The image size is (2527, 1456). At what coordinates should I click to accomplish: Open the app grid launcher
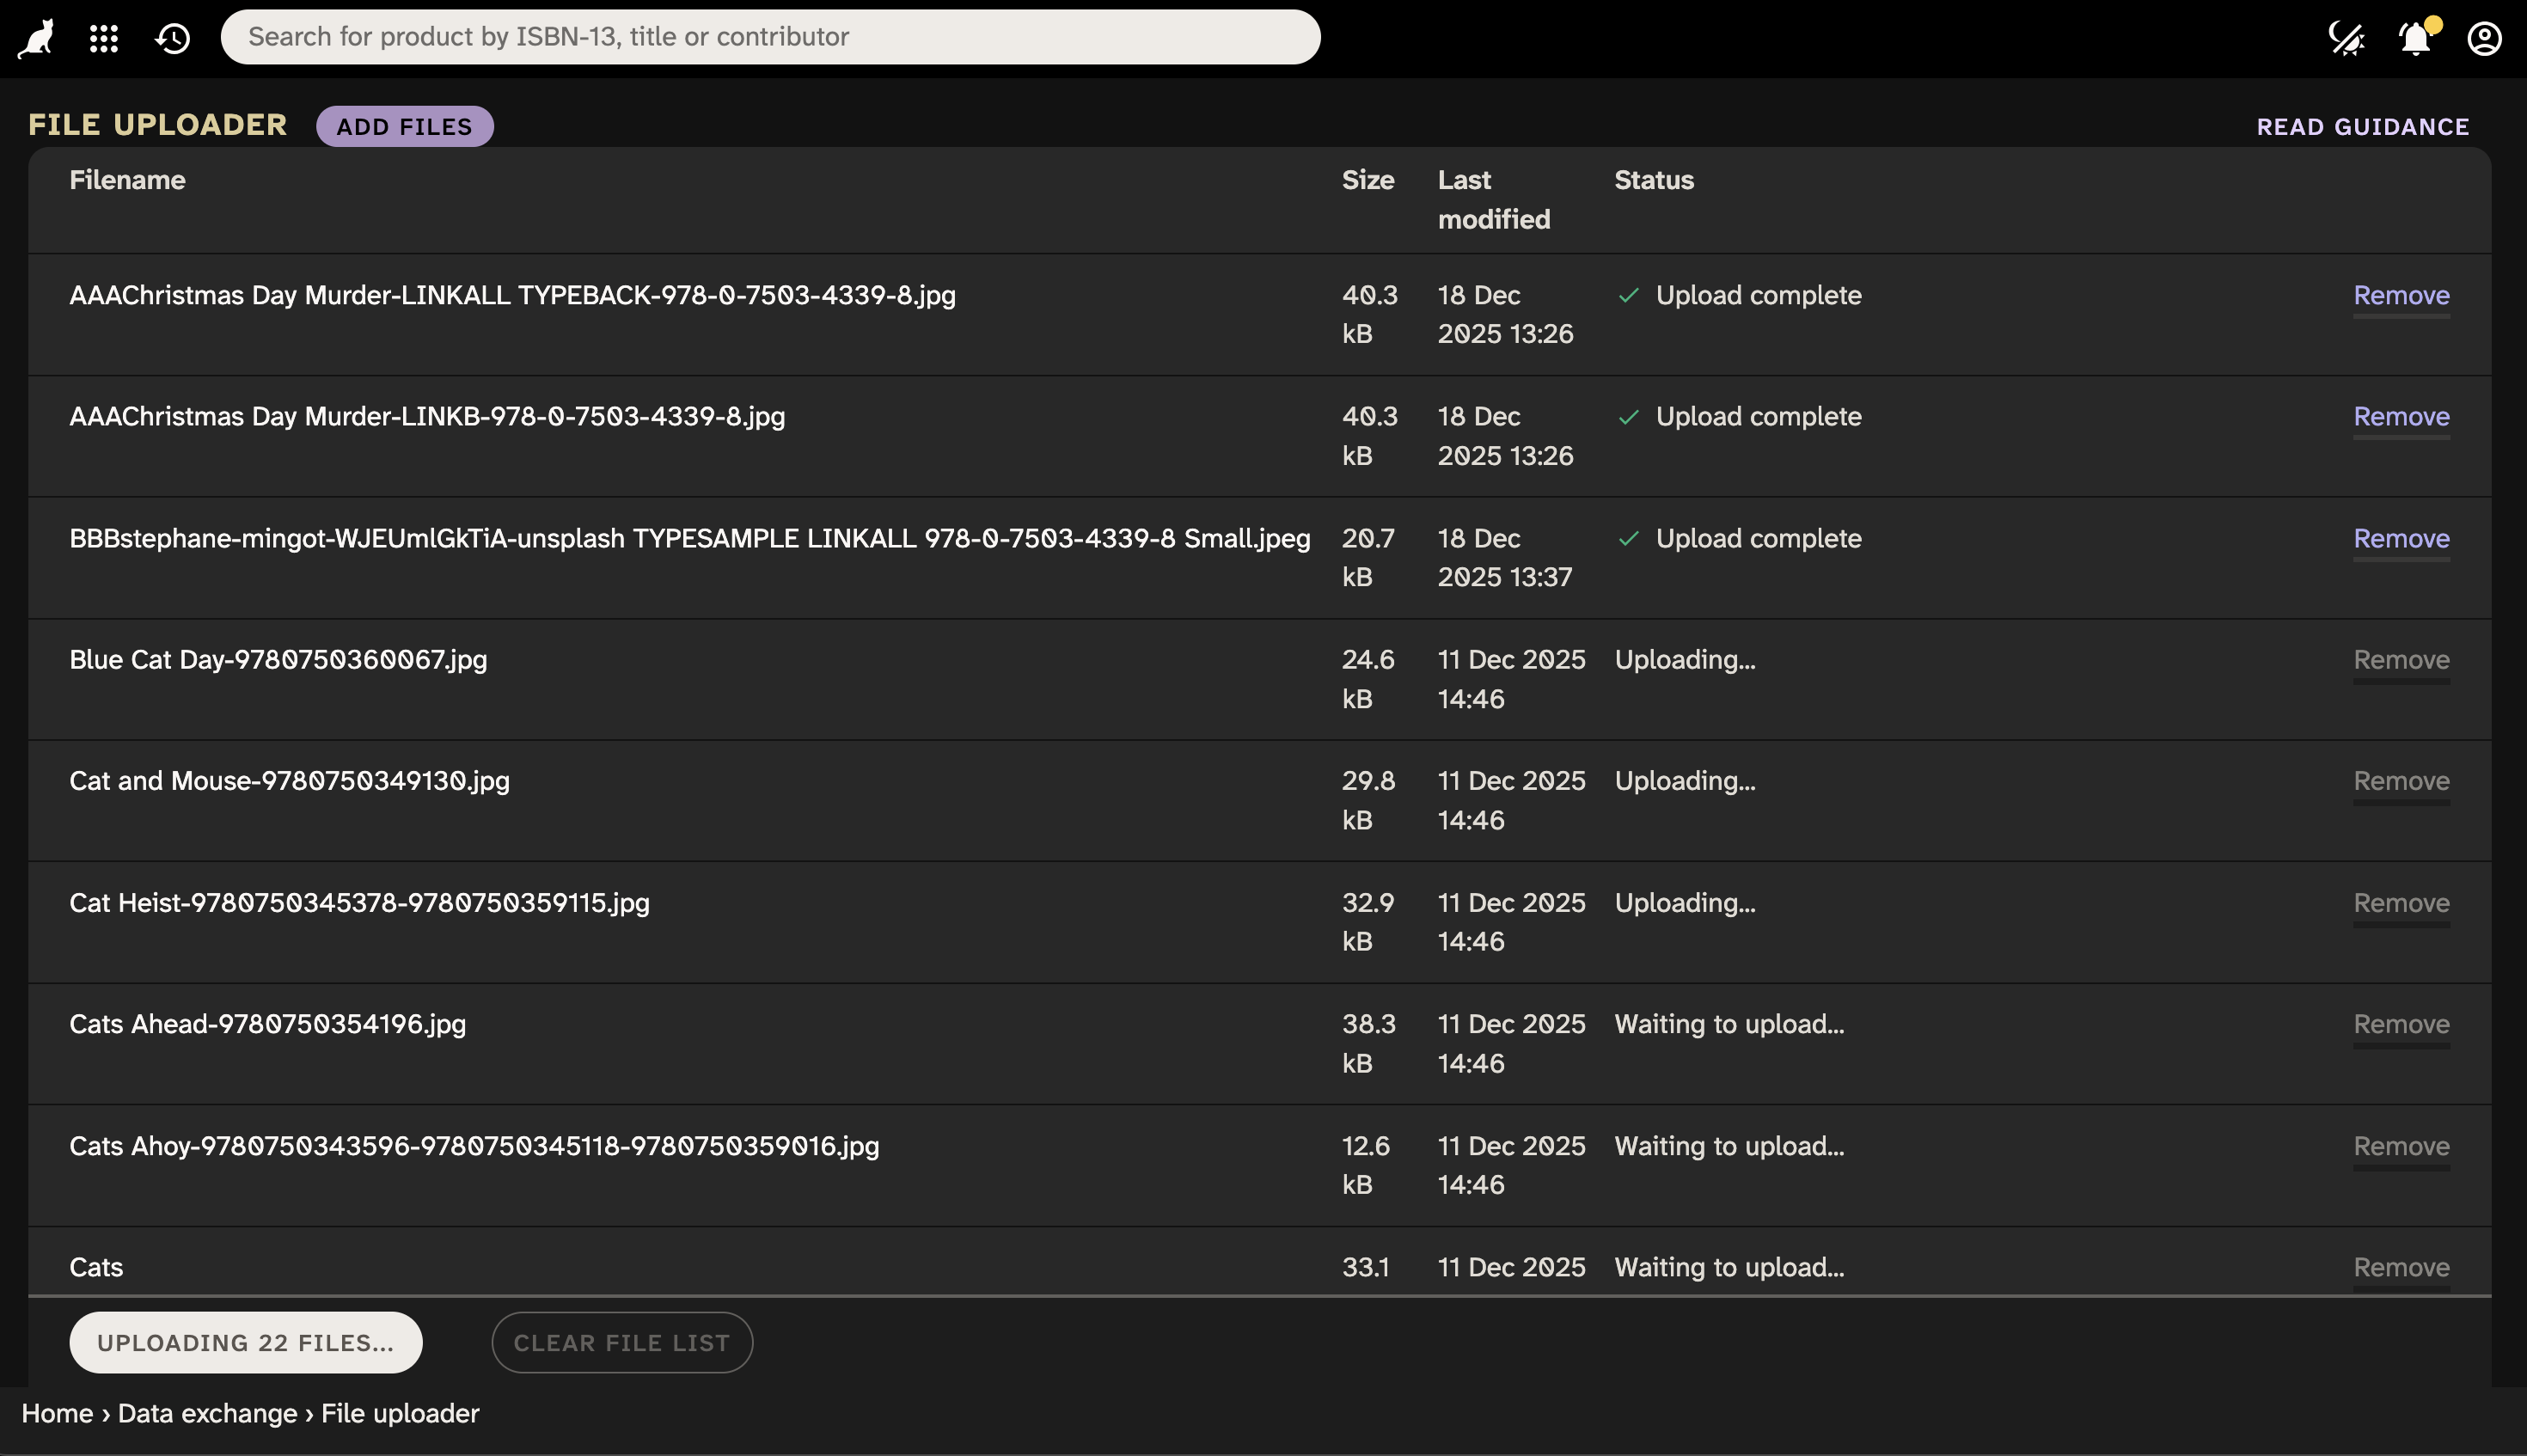click(x=103, y=37)
